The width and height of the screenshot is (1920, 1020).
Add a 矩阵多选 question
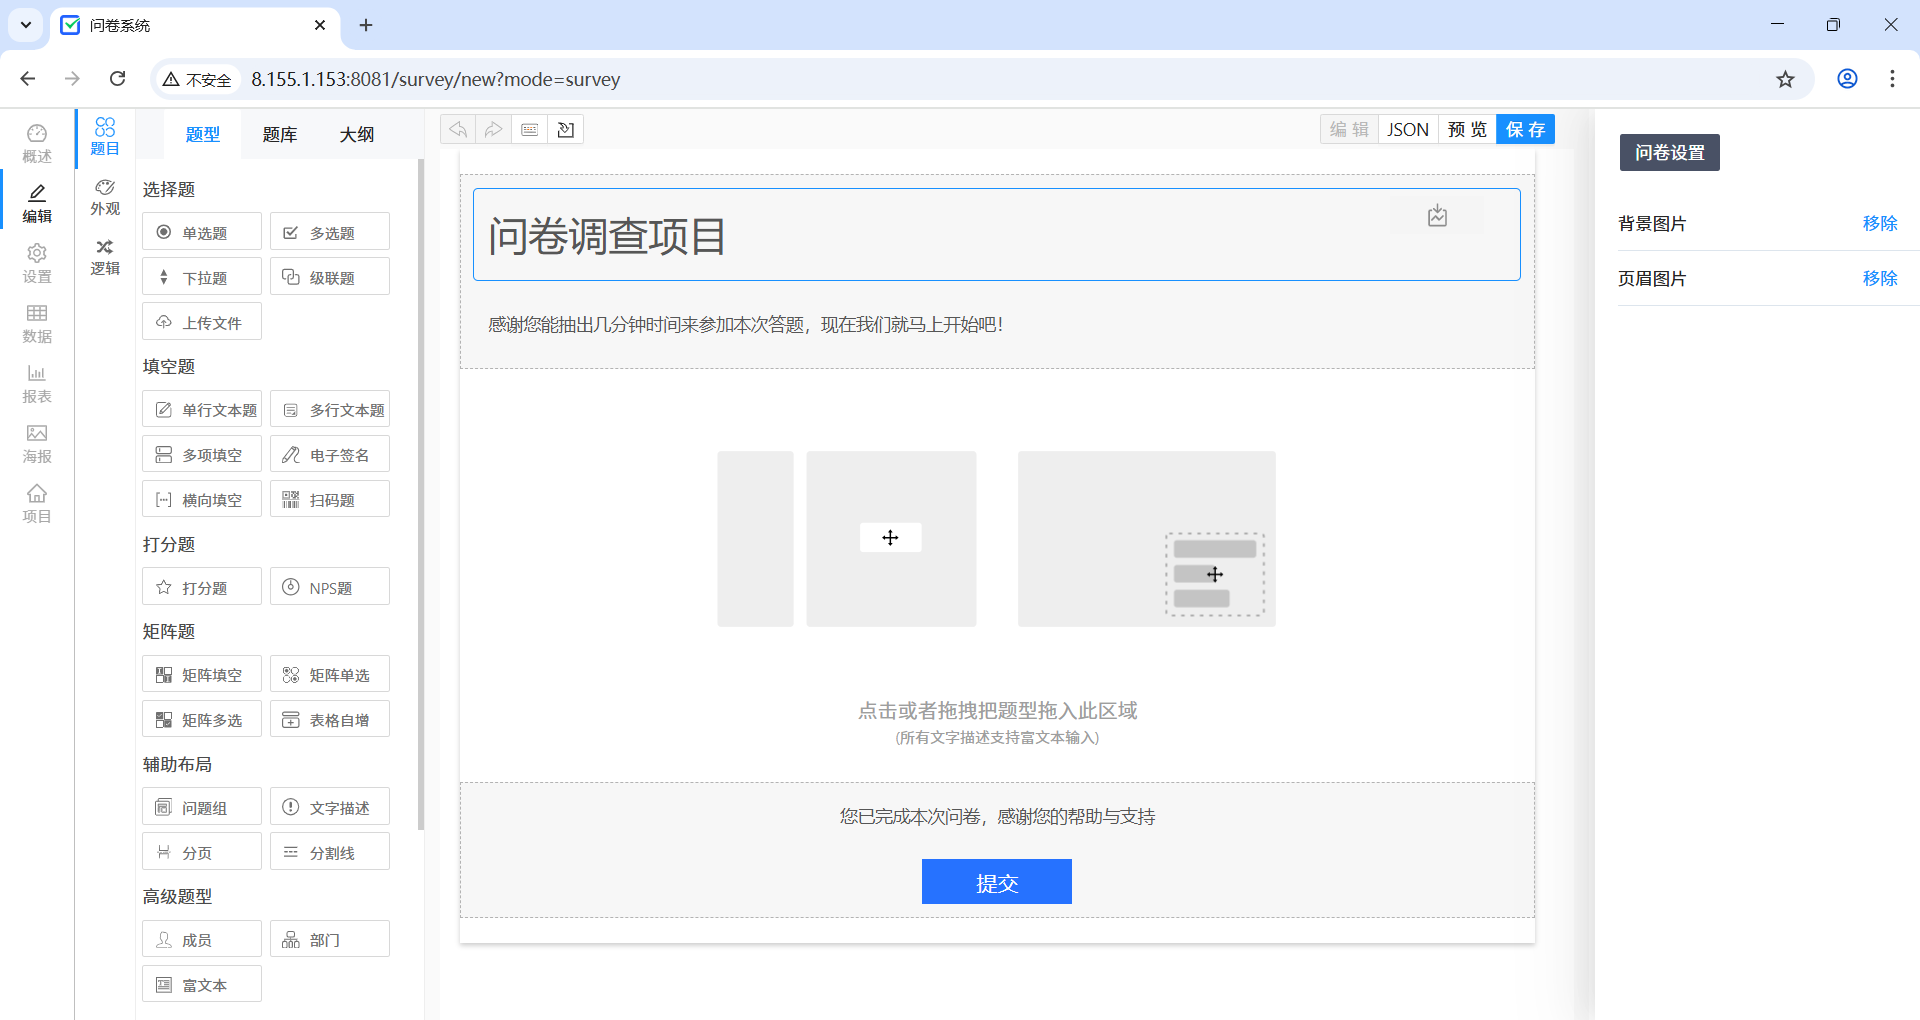coord(202,719)
